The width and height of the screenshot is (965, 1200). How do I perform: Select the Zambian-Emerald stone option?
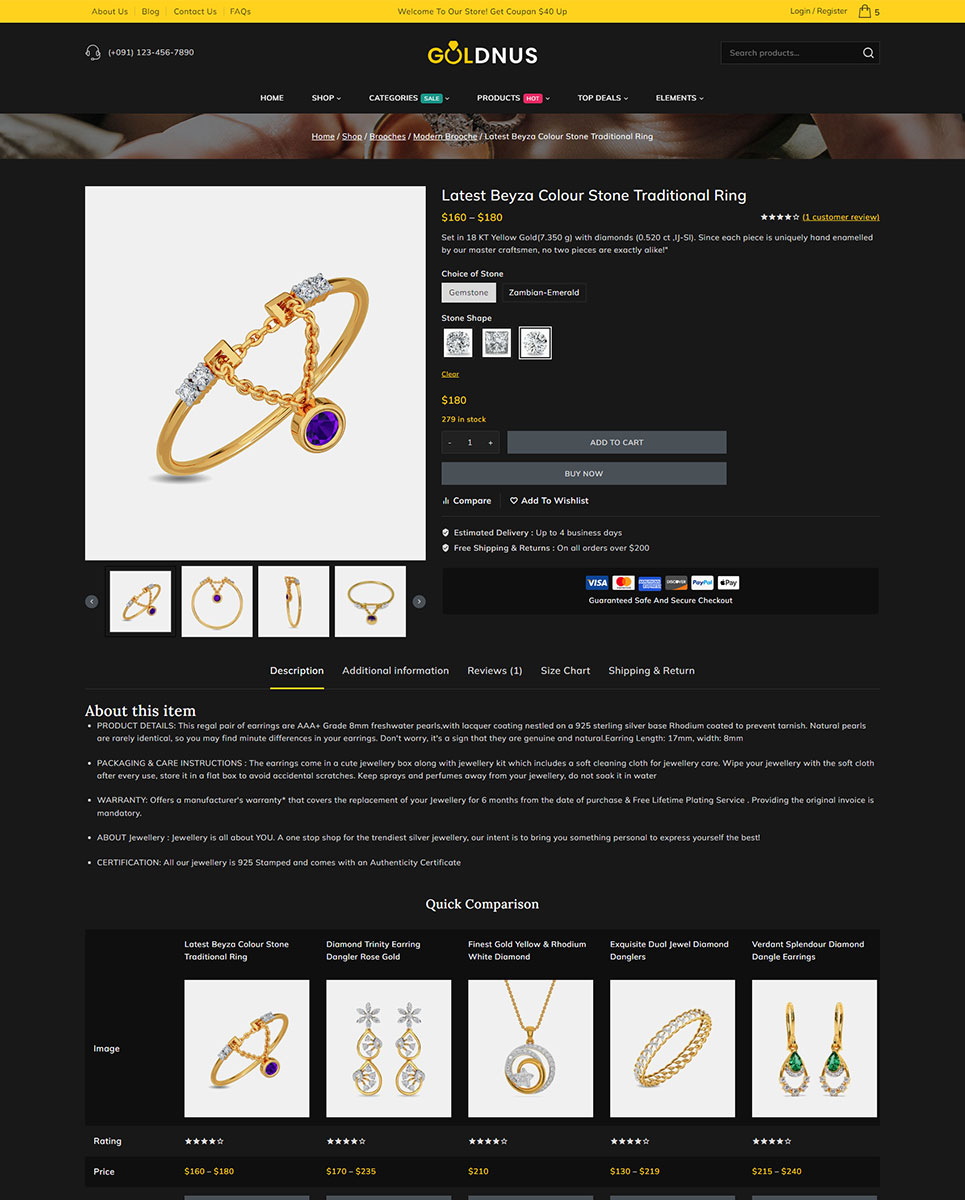(x=544, y=293)
